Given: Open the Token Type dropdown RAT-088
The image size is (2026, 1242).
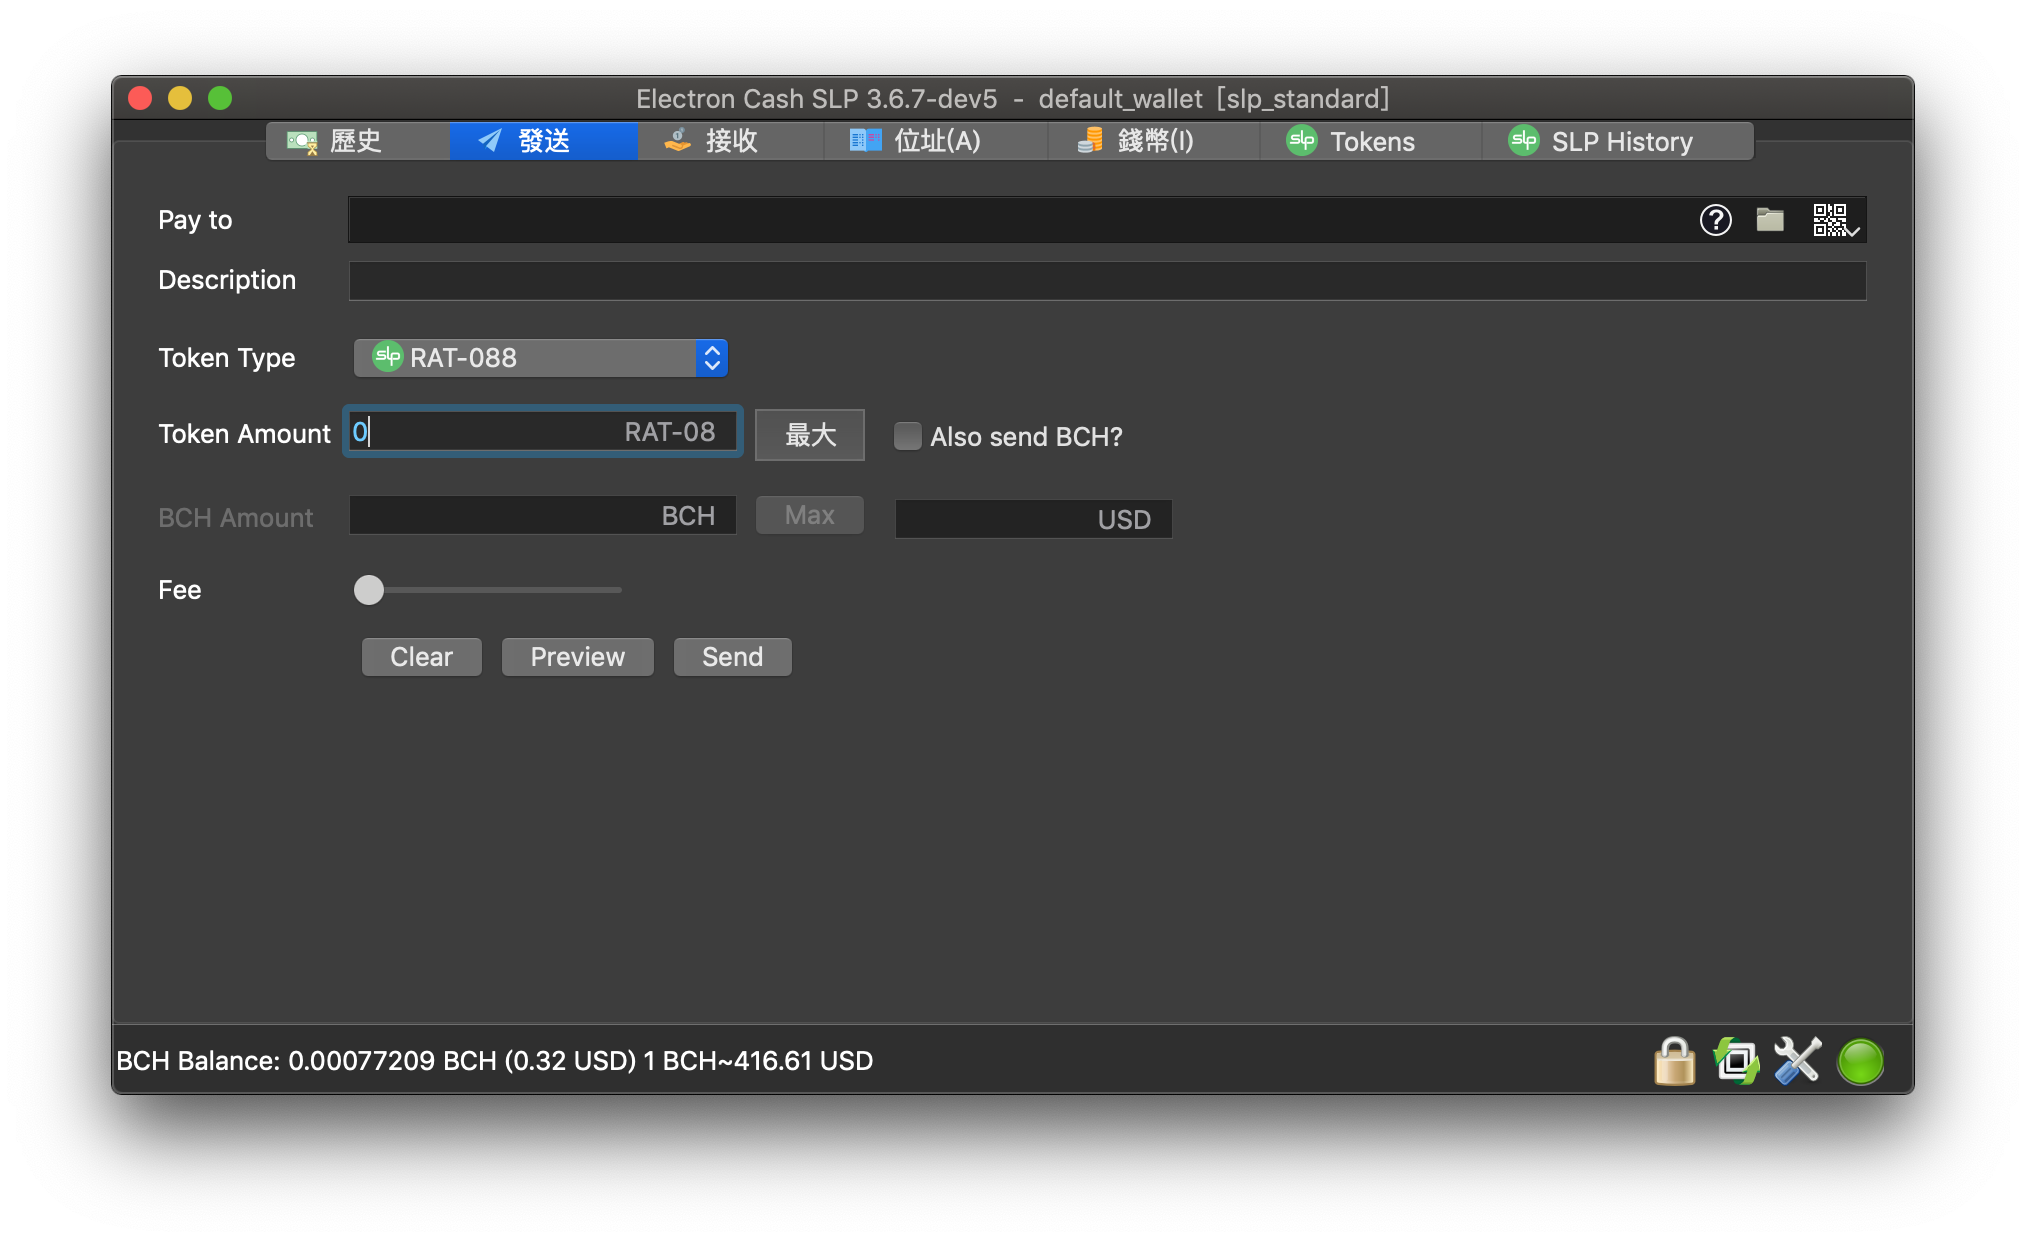Looking at the screenshot, I should [541, 358].
